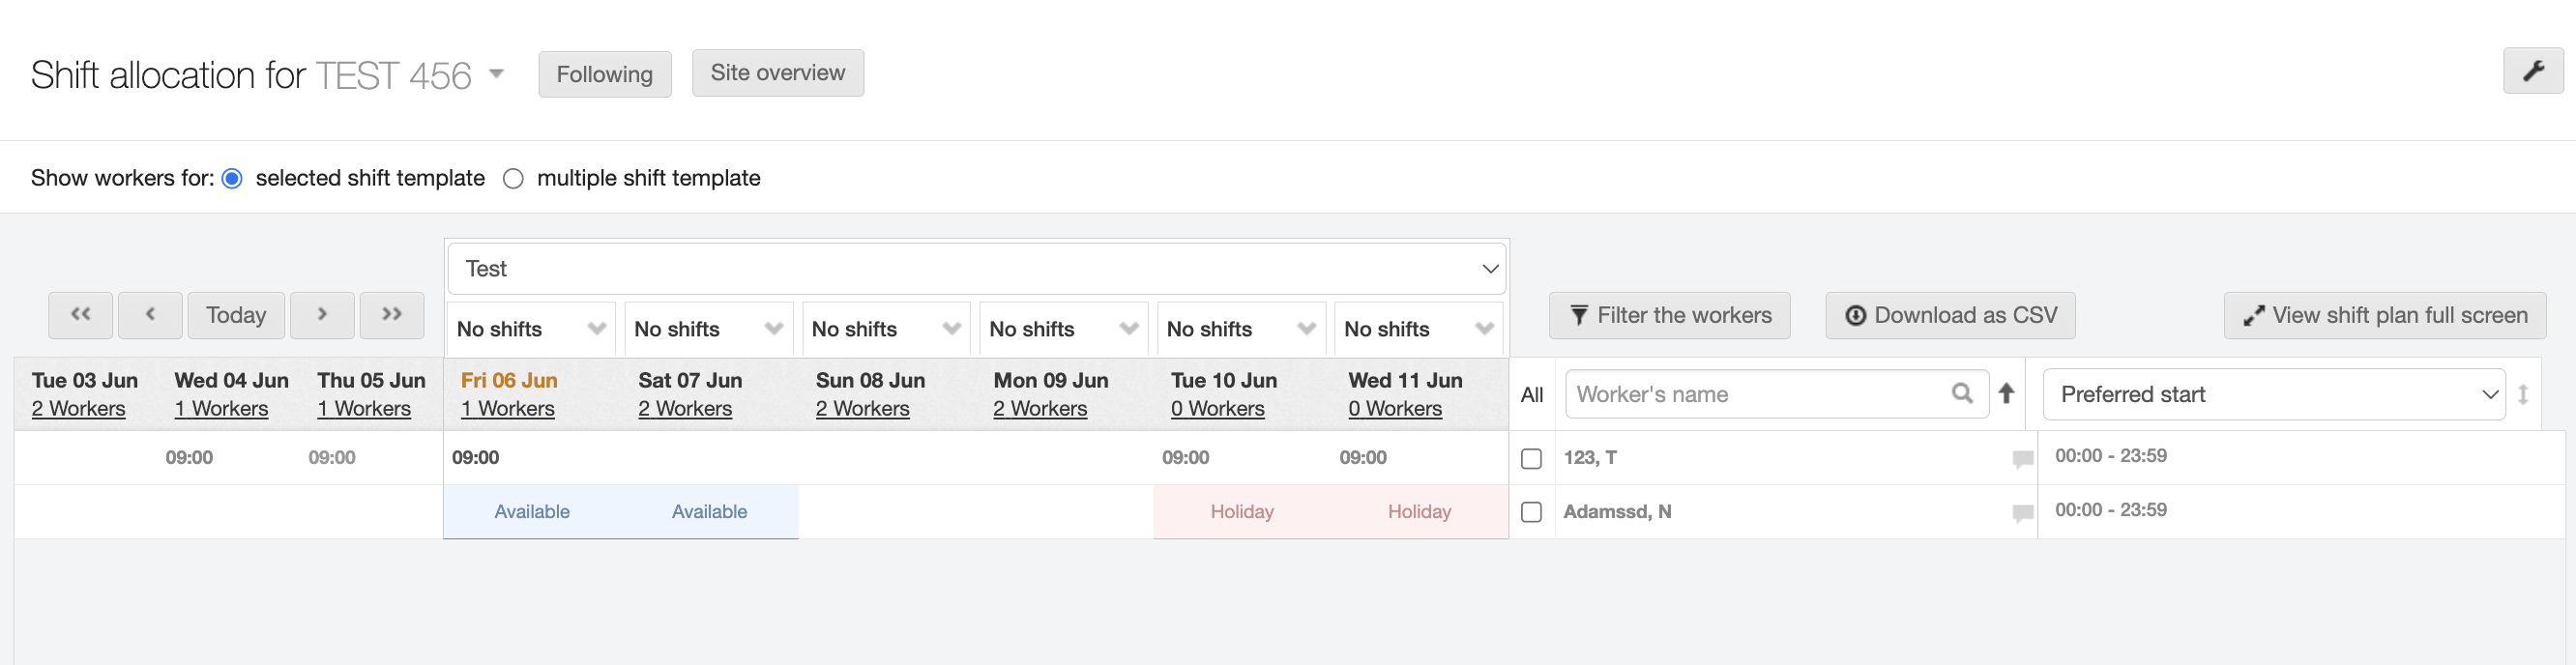
Task: Expand the TEST 456 site selector arrow
Action: (x=496, y=74)
